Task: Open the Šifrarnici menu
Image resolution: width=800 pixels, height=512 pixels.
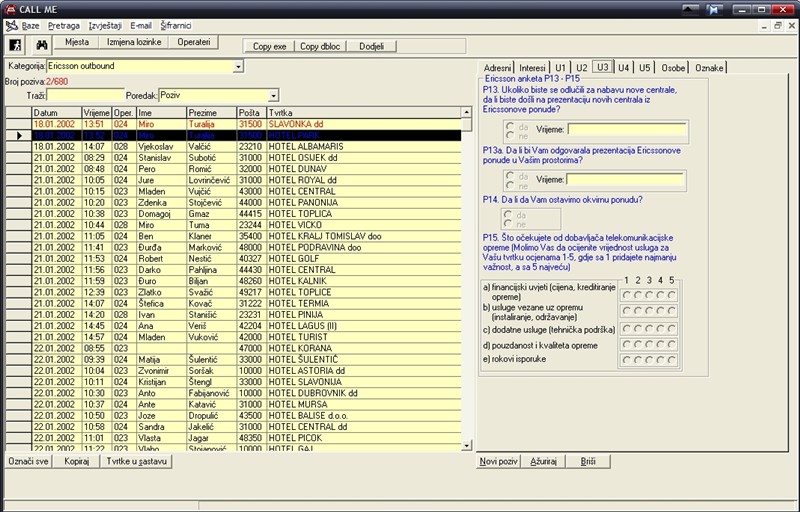Action: point(176,25)
